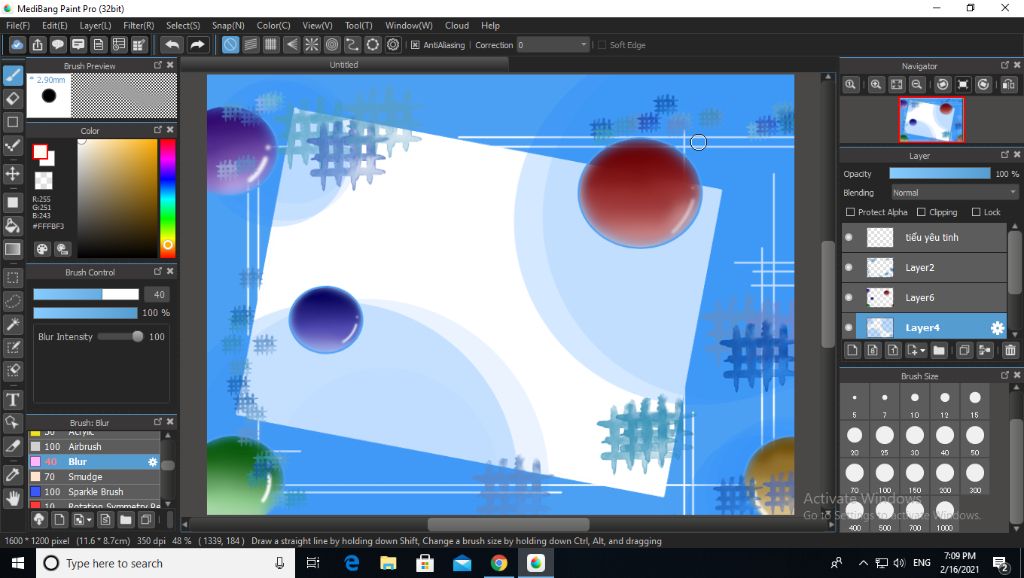Screen dimensions: 1024x578
Task: Open Blur brush settings gear
Action: 153,462
